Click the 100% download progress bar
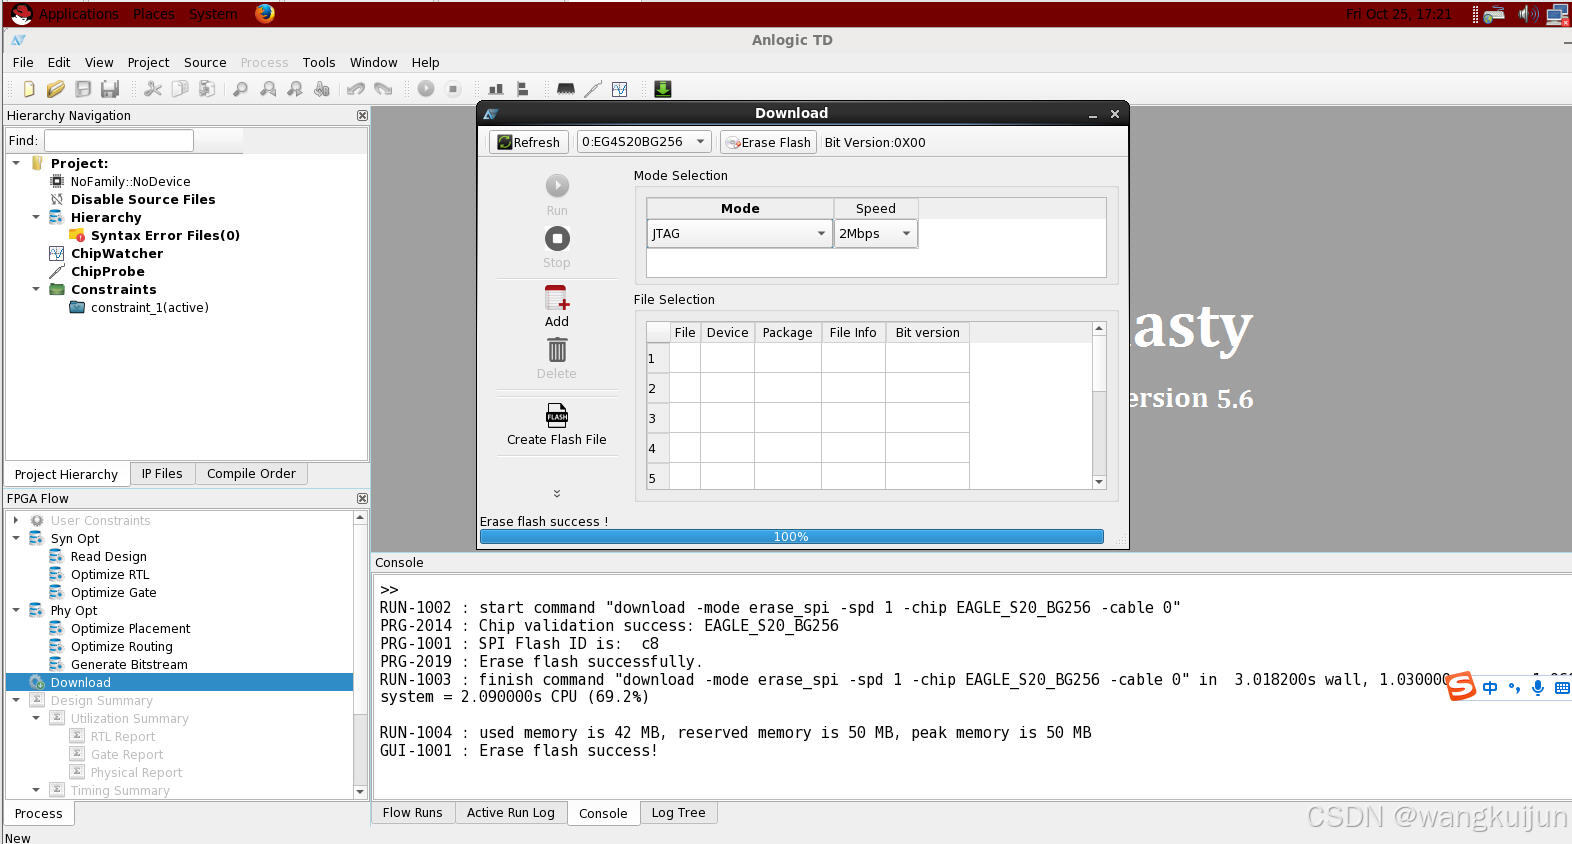Screen dimensions: 1572x844 [791, 537]
